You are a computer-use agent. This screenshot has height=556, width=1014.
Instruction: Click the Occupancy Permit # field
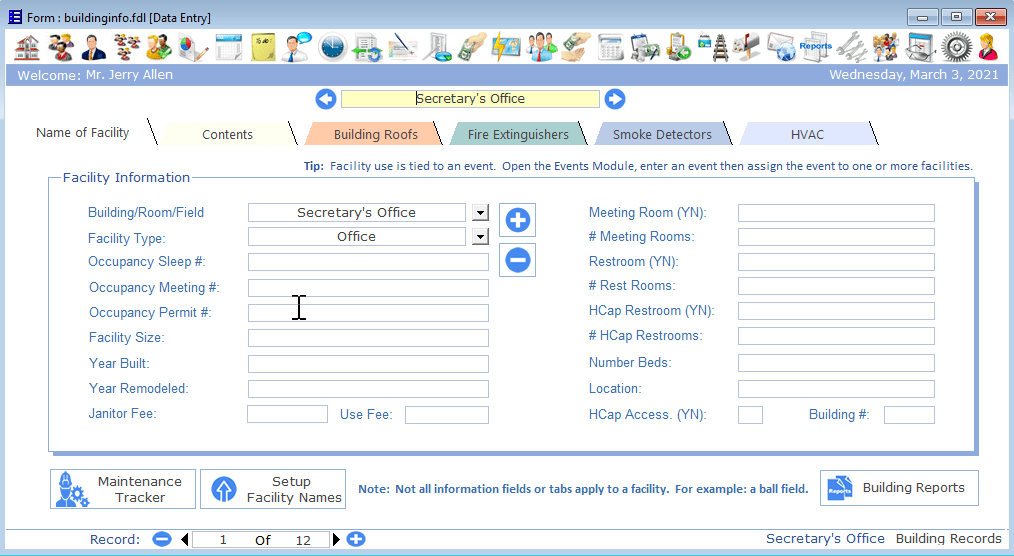pyautogui.click(x=368, y=313)
